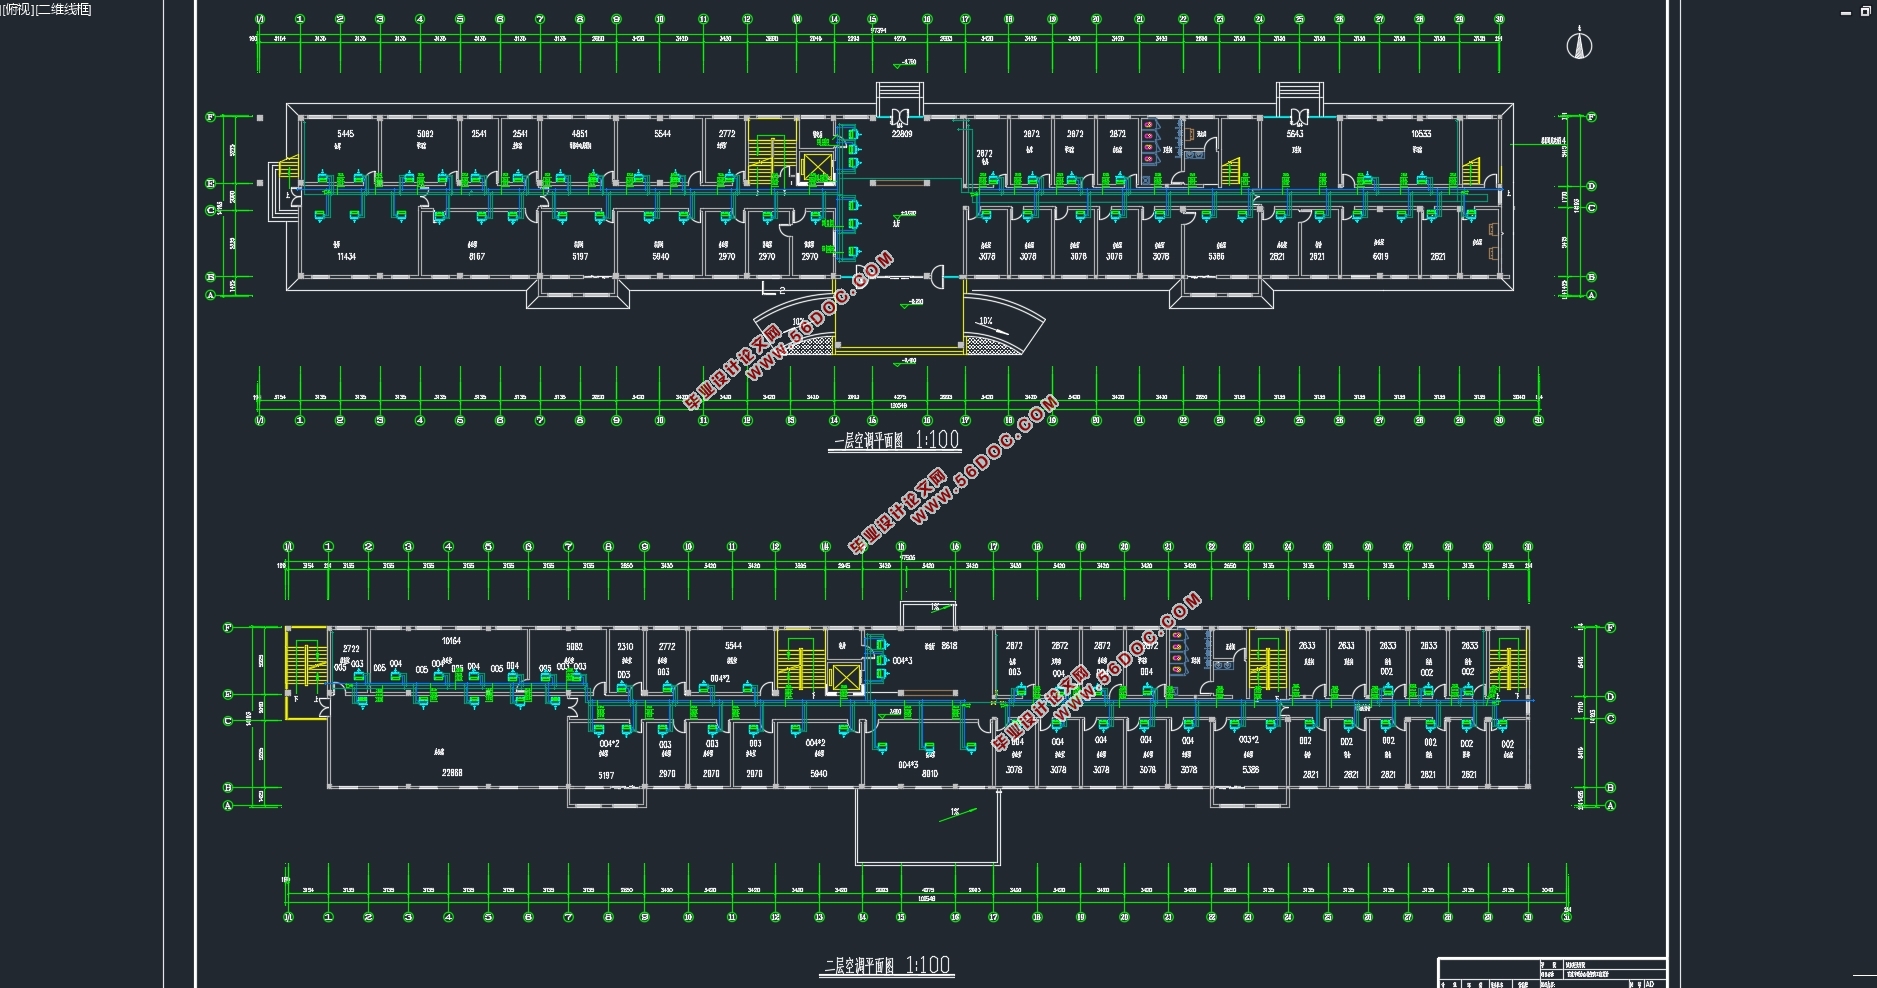The image size is (1877, 988).
Task: Open the [俯视] view control menu
Action: click(17, 9)
